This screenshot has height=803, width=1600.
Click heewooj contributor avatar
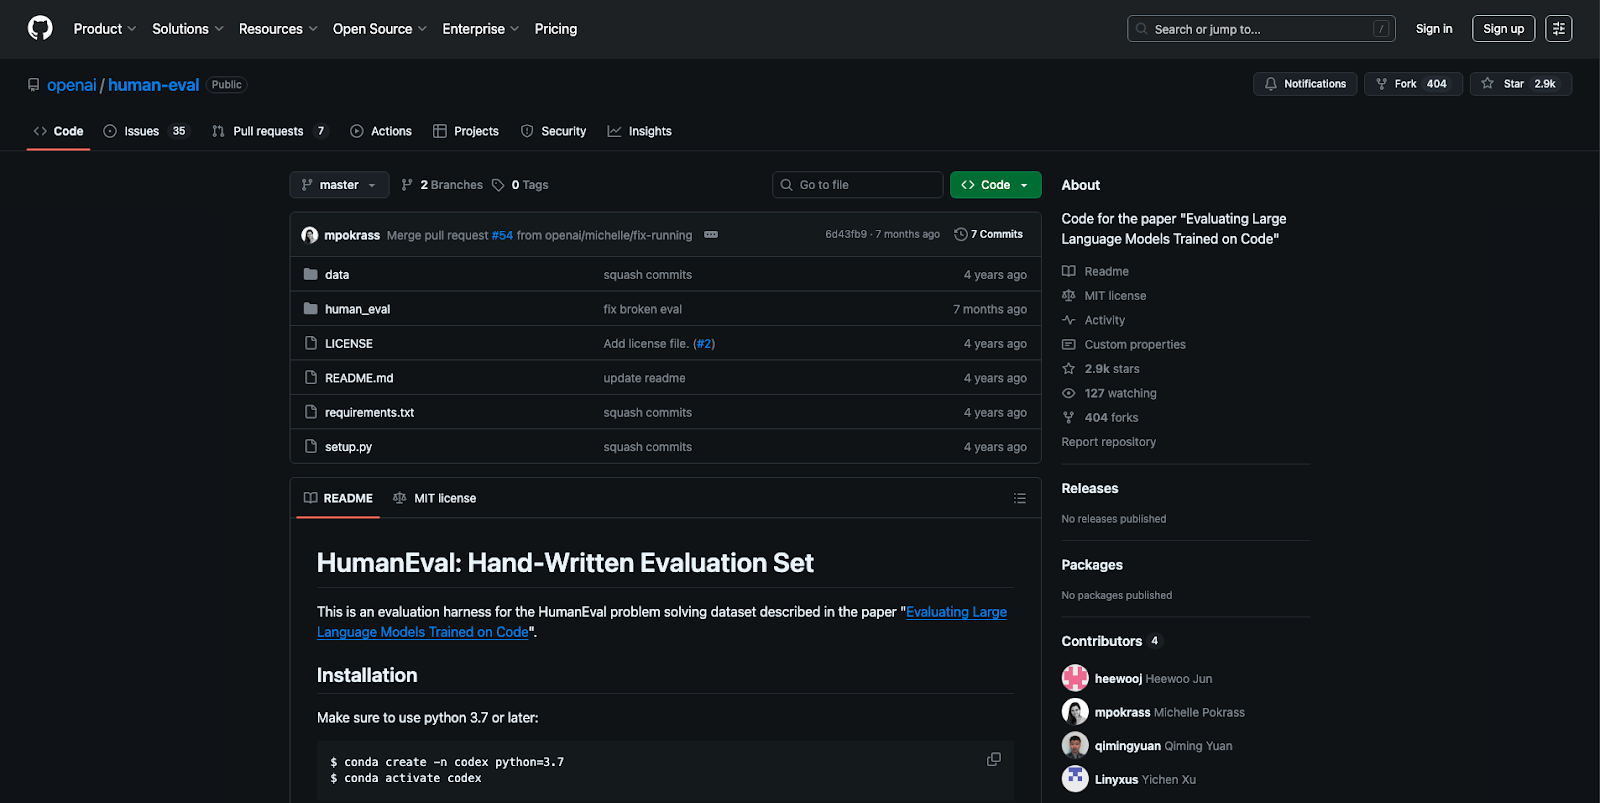tap(1075, 678)
